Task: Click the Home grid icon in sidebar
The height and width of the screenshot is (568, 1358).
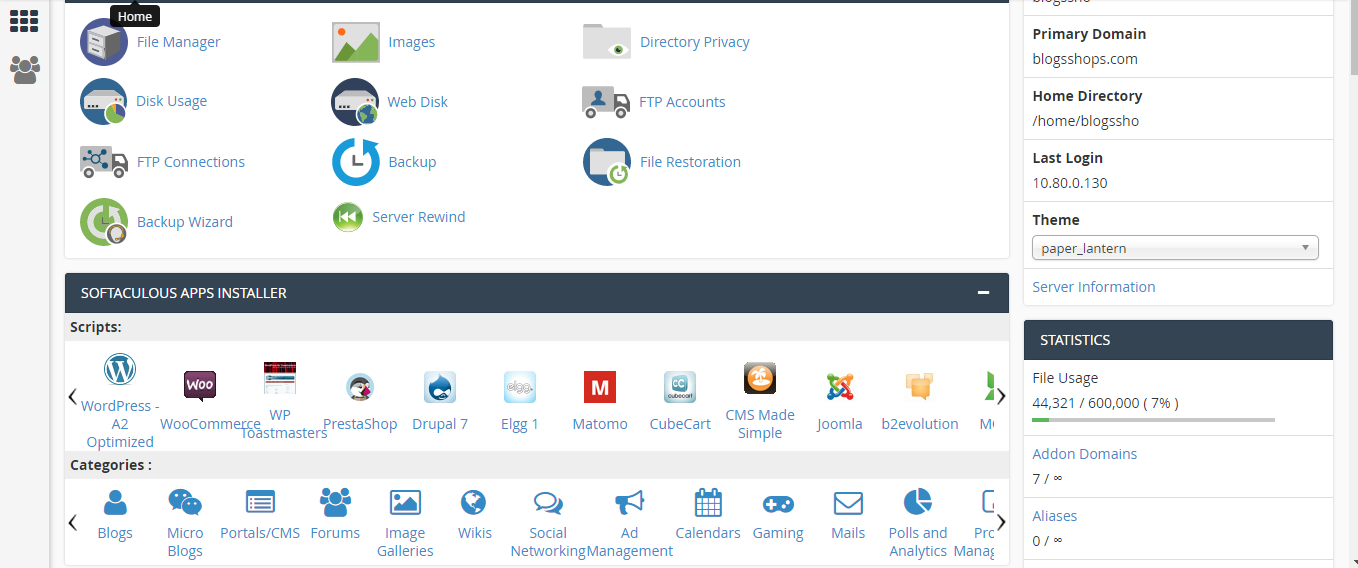Action: point(24,21)
